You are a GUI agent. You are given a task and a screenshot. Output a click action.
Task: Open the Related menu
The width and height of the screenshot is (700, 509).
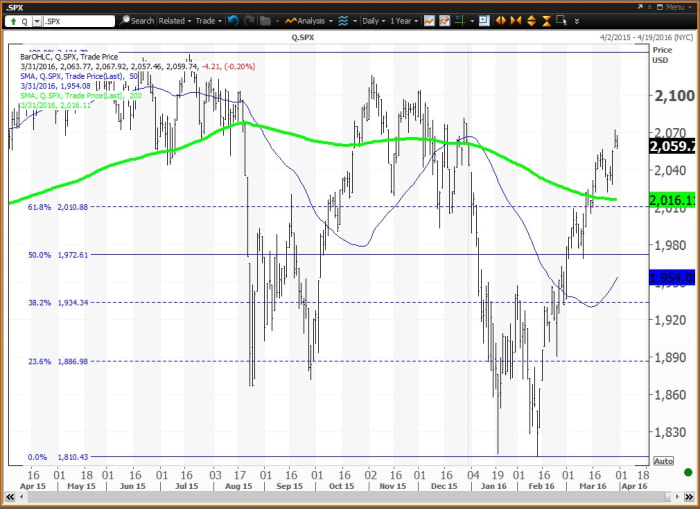[175, 21]
